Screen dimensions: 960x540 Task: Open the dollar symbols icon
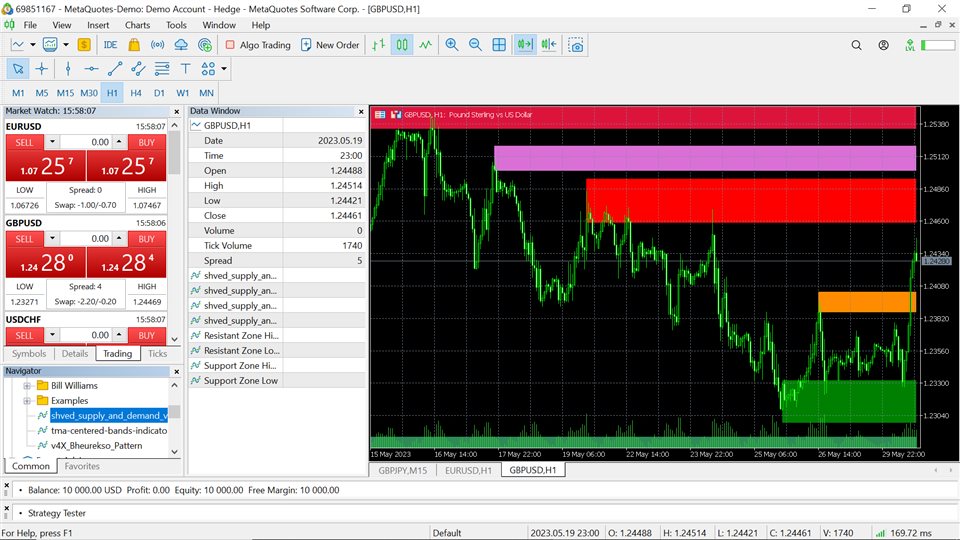(x=84, y=45)
